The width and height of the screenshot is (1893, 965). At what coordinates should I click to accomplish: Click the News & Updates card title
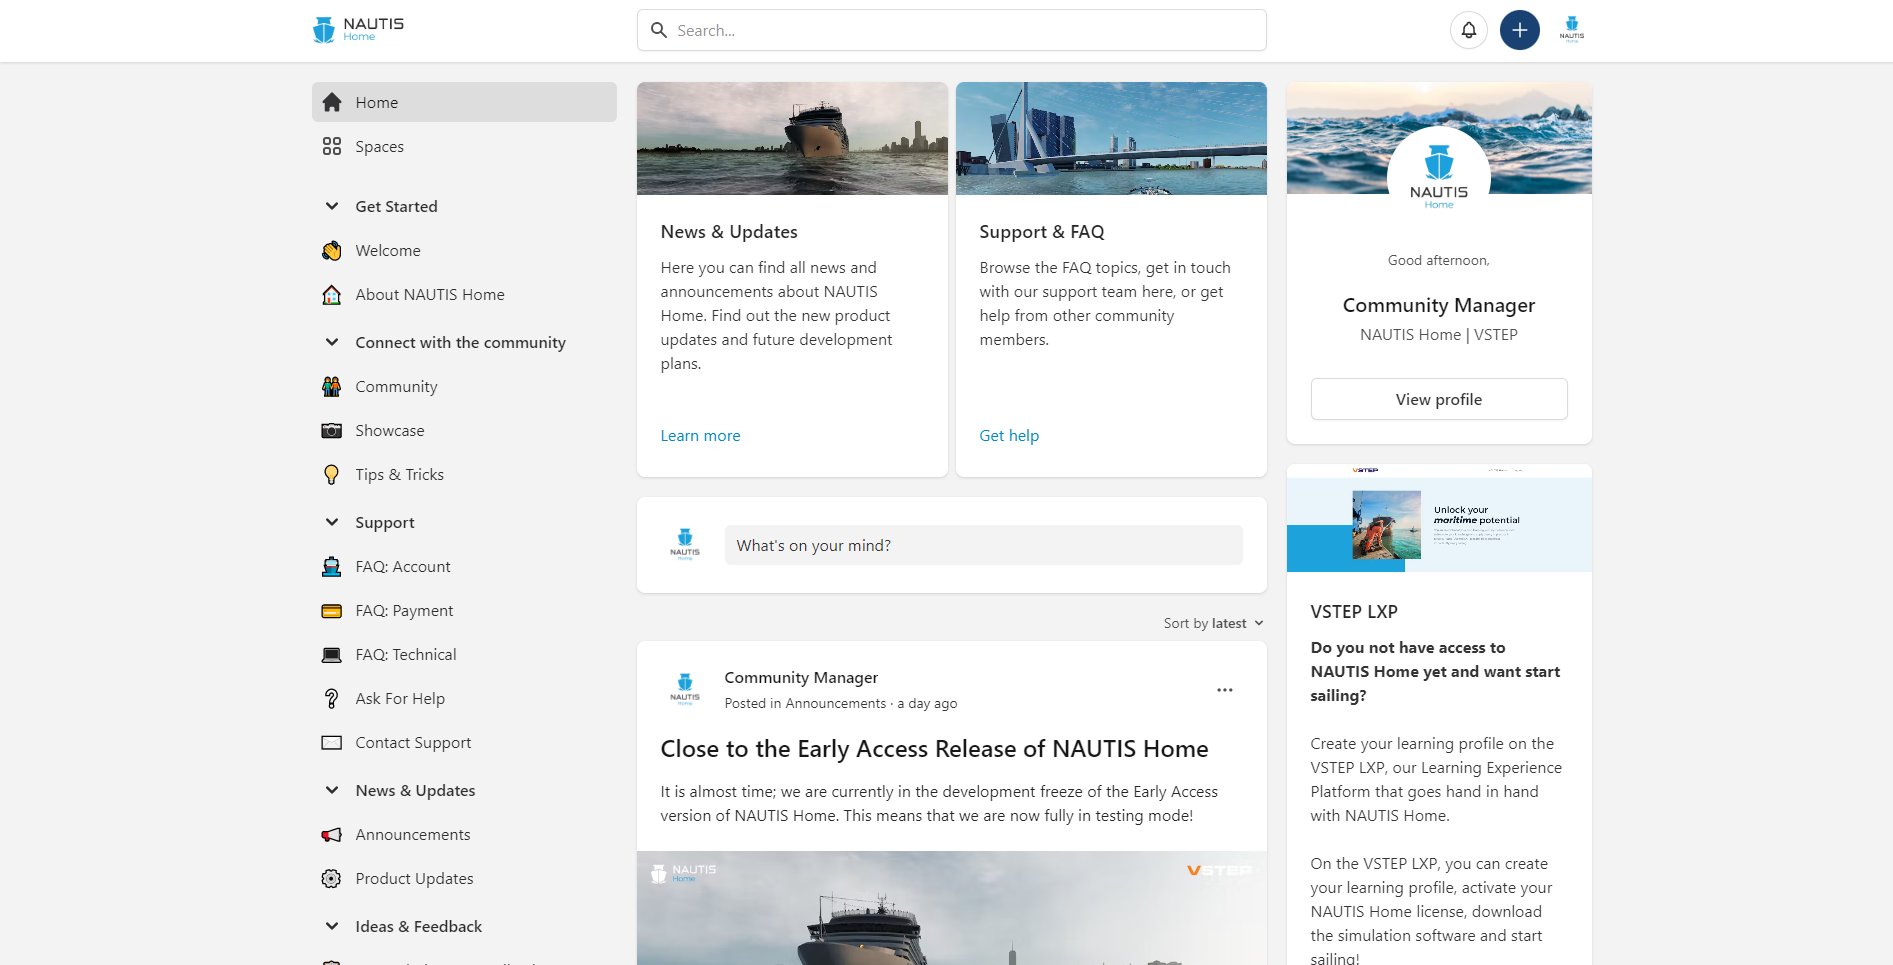729,231
